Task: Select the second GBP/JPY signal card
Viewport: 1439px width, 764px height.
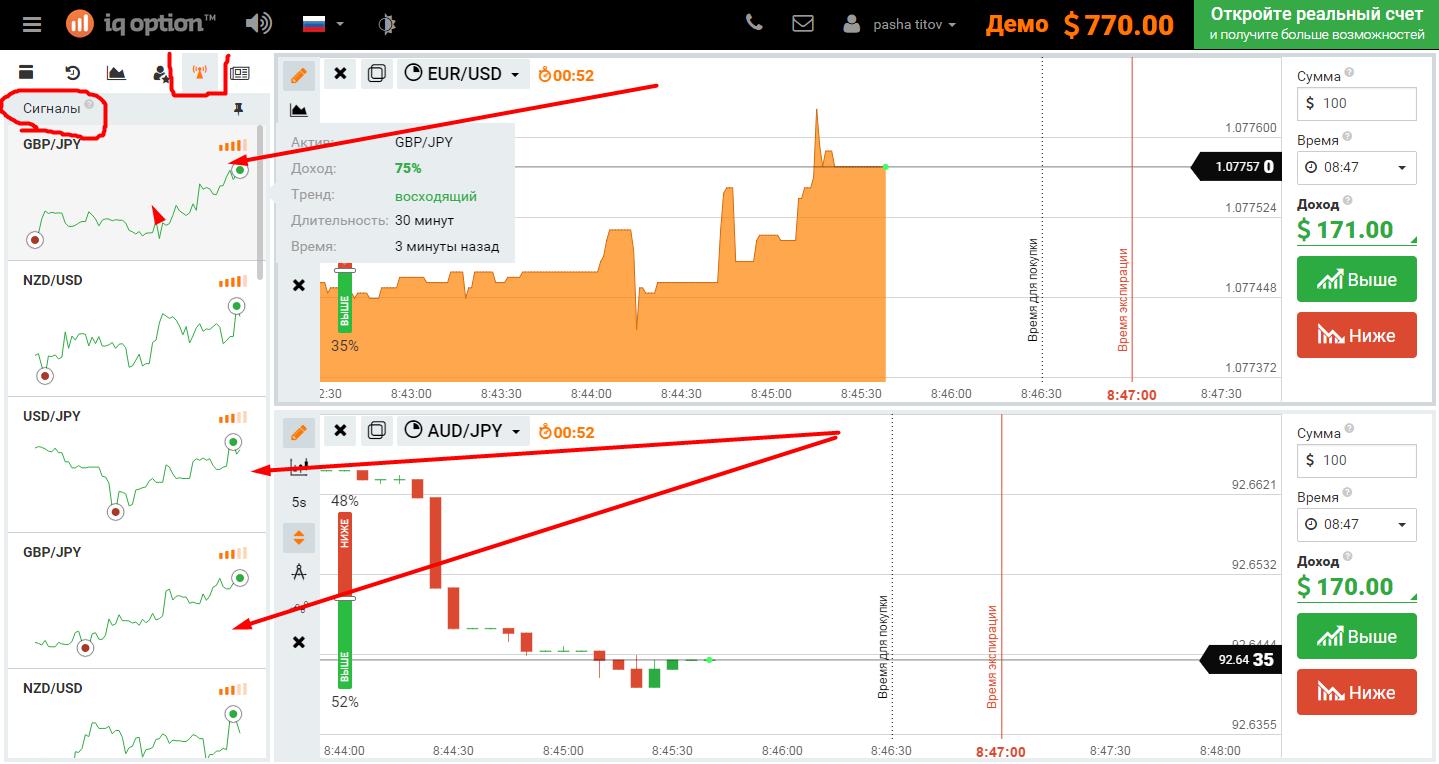Action: point(134,601)
